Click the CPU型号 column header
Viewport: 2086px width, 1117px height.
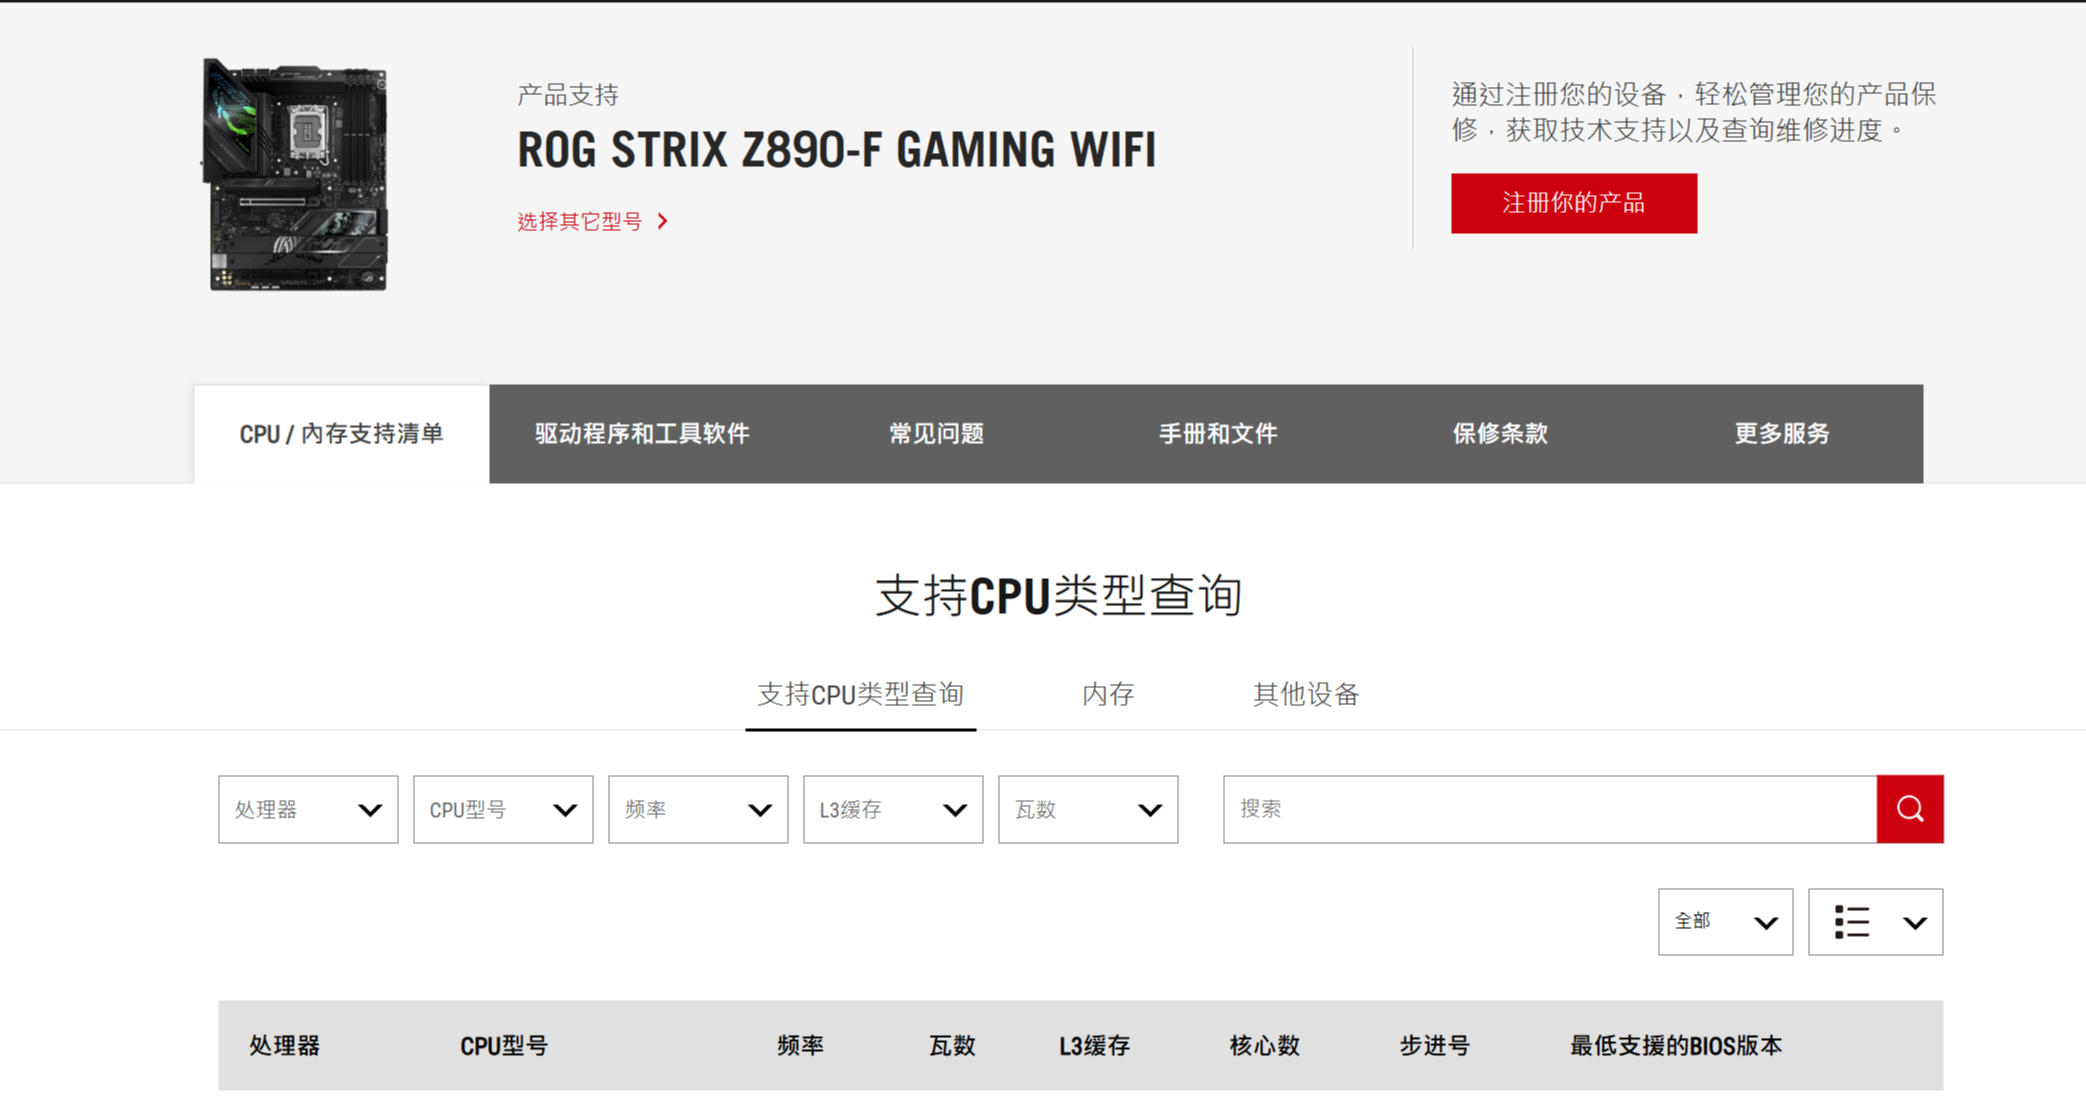(x=504, y=1046)
